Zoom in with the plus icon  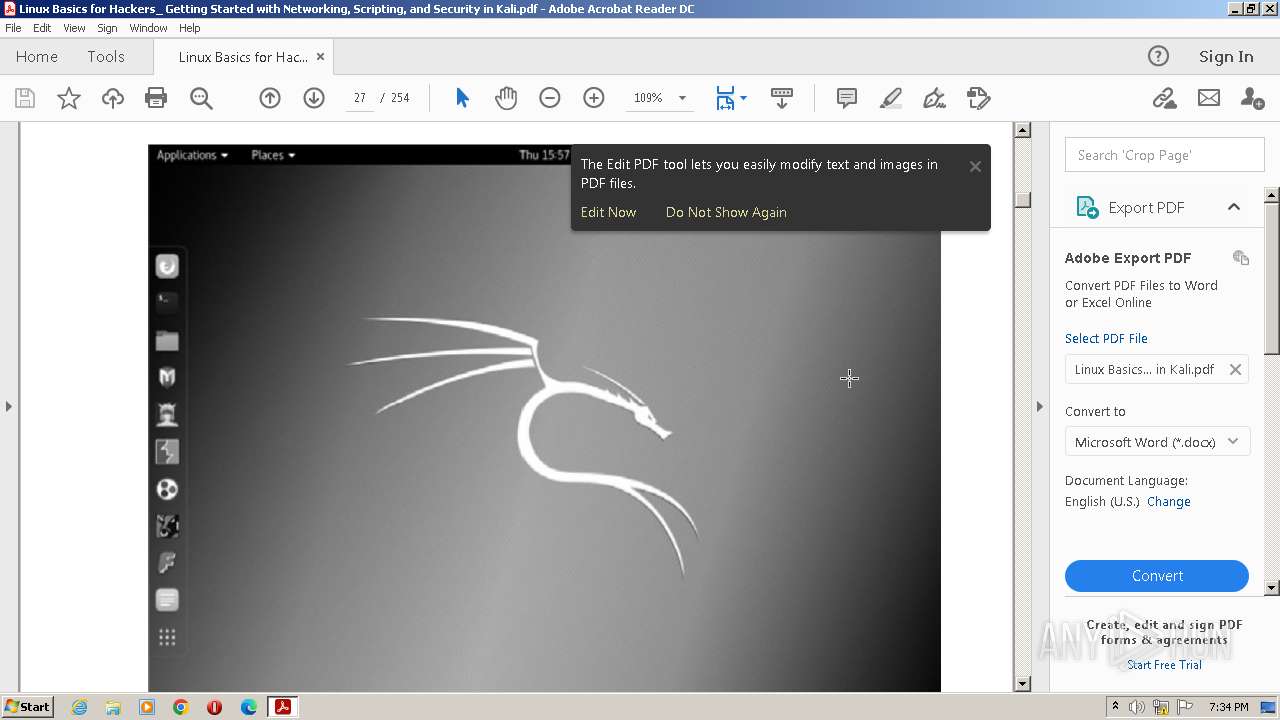tap(594, 98)
